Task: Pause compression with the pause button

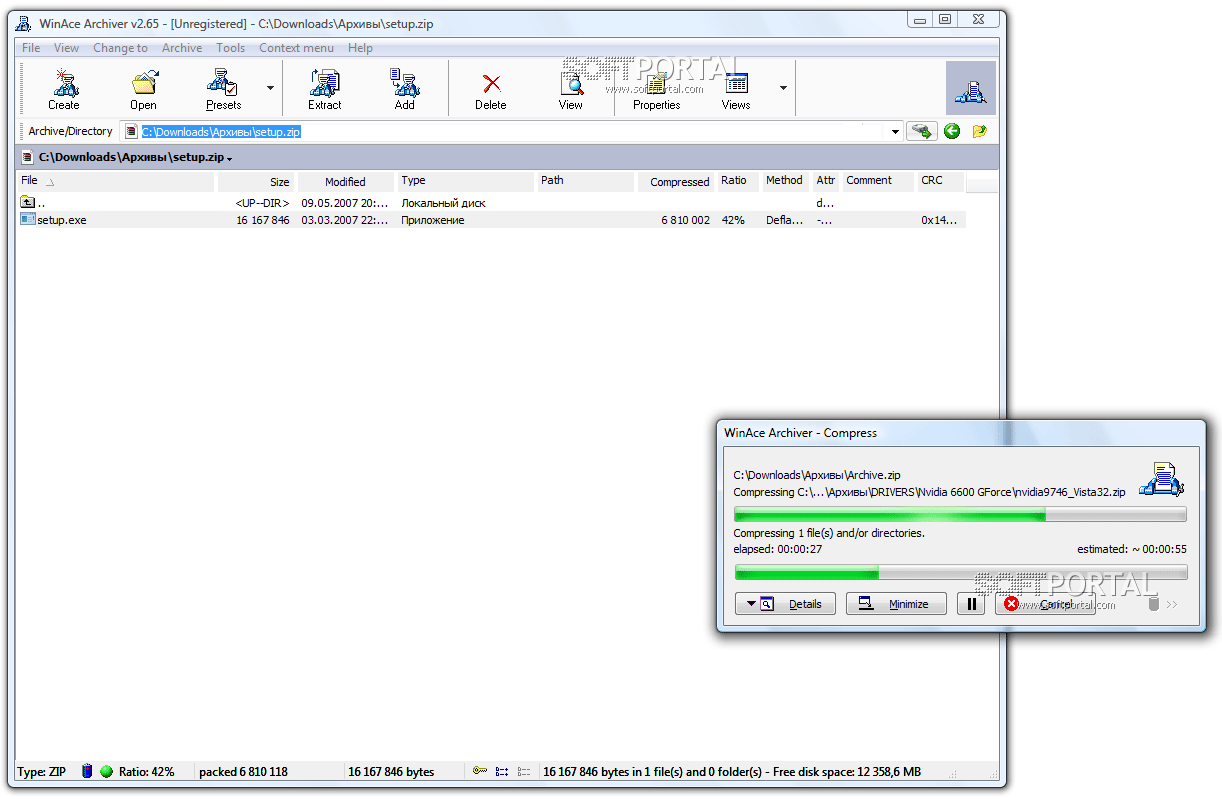Action: [971, 604]
